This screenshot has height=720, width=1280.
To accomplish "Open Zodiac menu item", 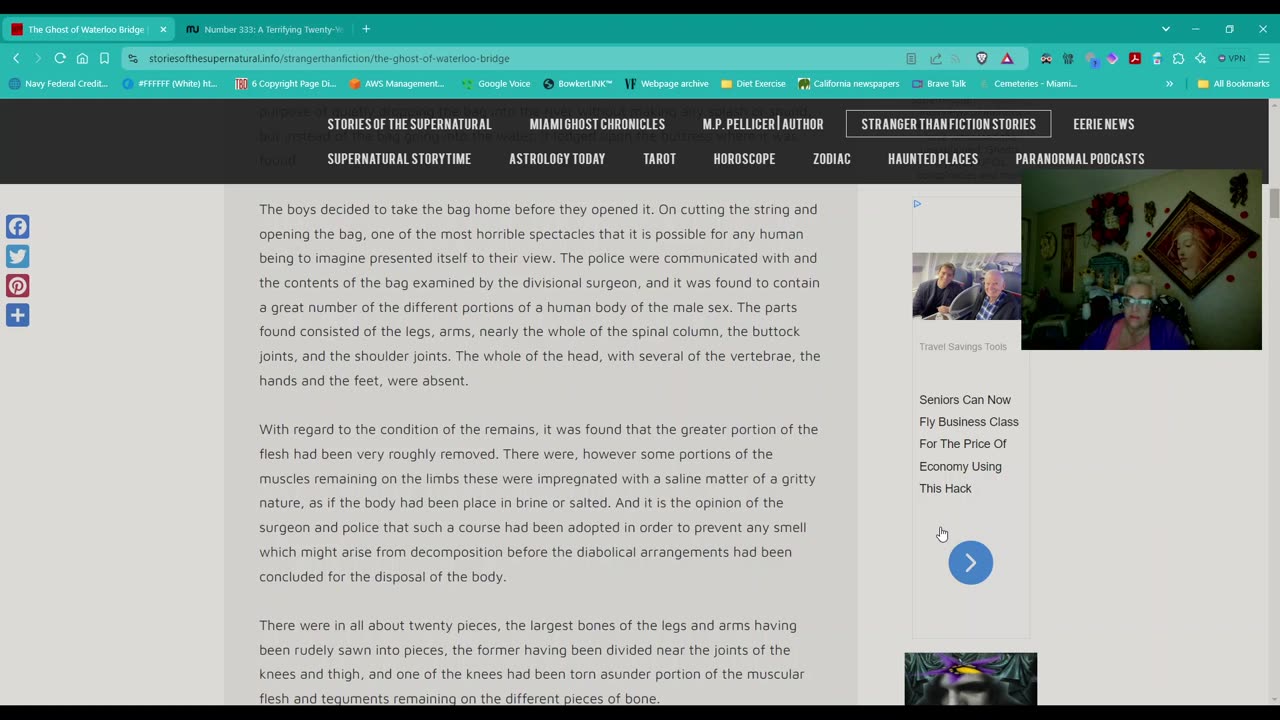I will [x=832, y=159].
